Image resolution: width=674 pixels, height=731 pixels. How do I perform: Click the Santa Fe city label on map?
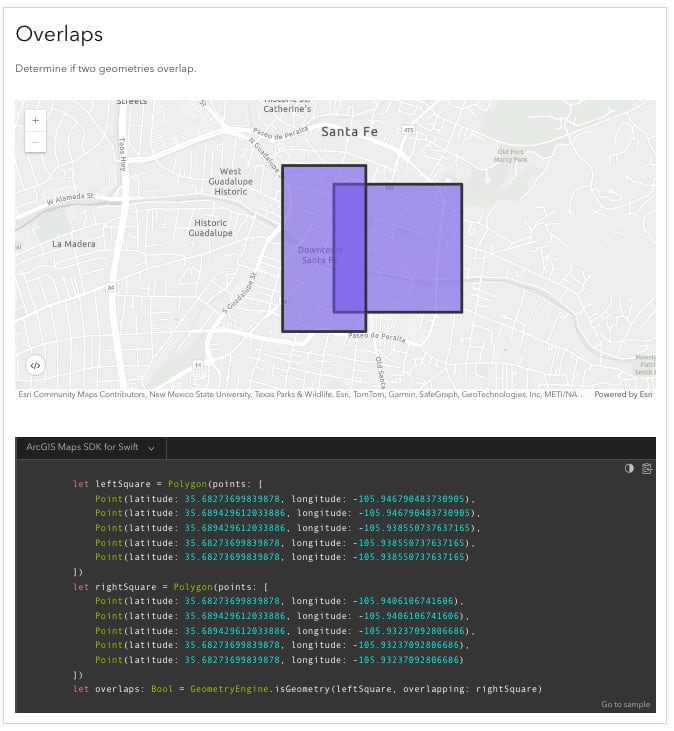349,132
